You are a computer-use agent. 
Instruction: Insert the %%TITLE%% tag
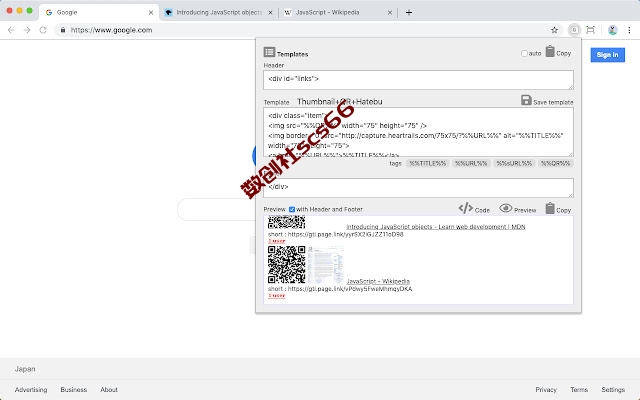427,163
